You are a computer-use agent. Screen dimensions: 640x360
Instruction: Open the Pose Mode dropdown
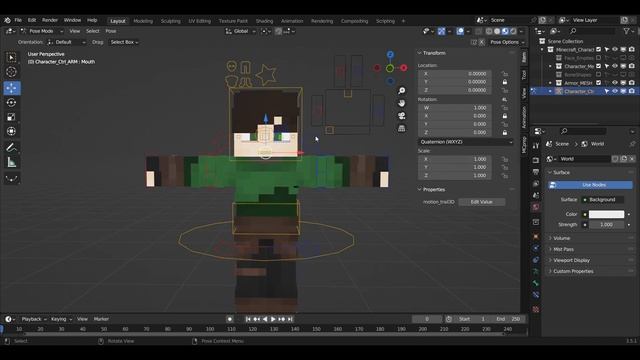[42, 31]
